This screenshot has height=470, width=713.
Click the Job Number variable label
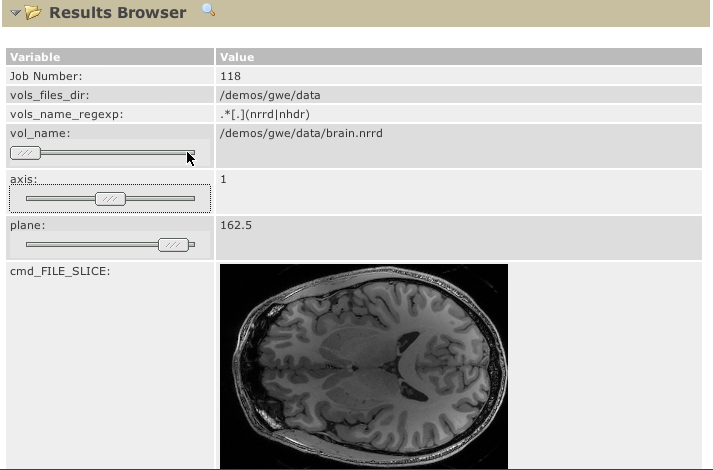[x=45, y=76]
